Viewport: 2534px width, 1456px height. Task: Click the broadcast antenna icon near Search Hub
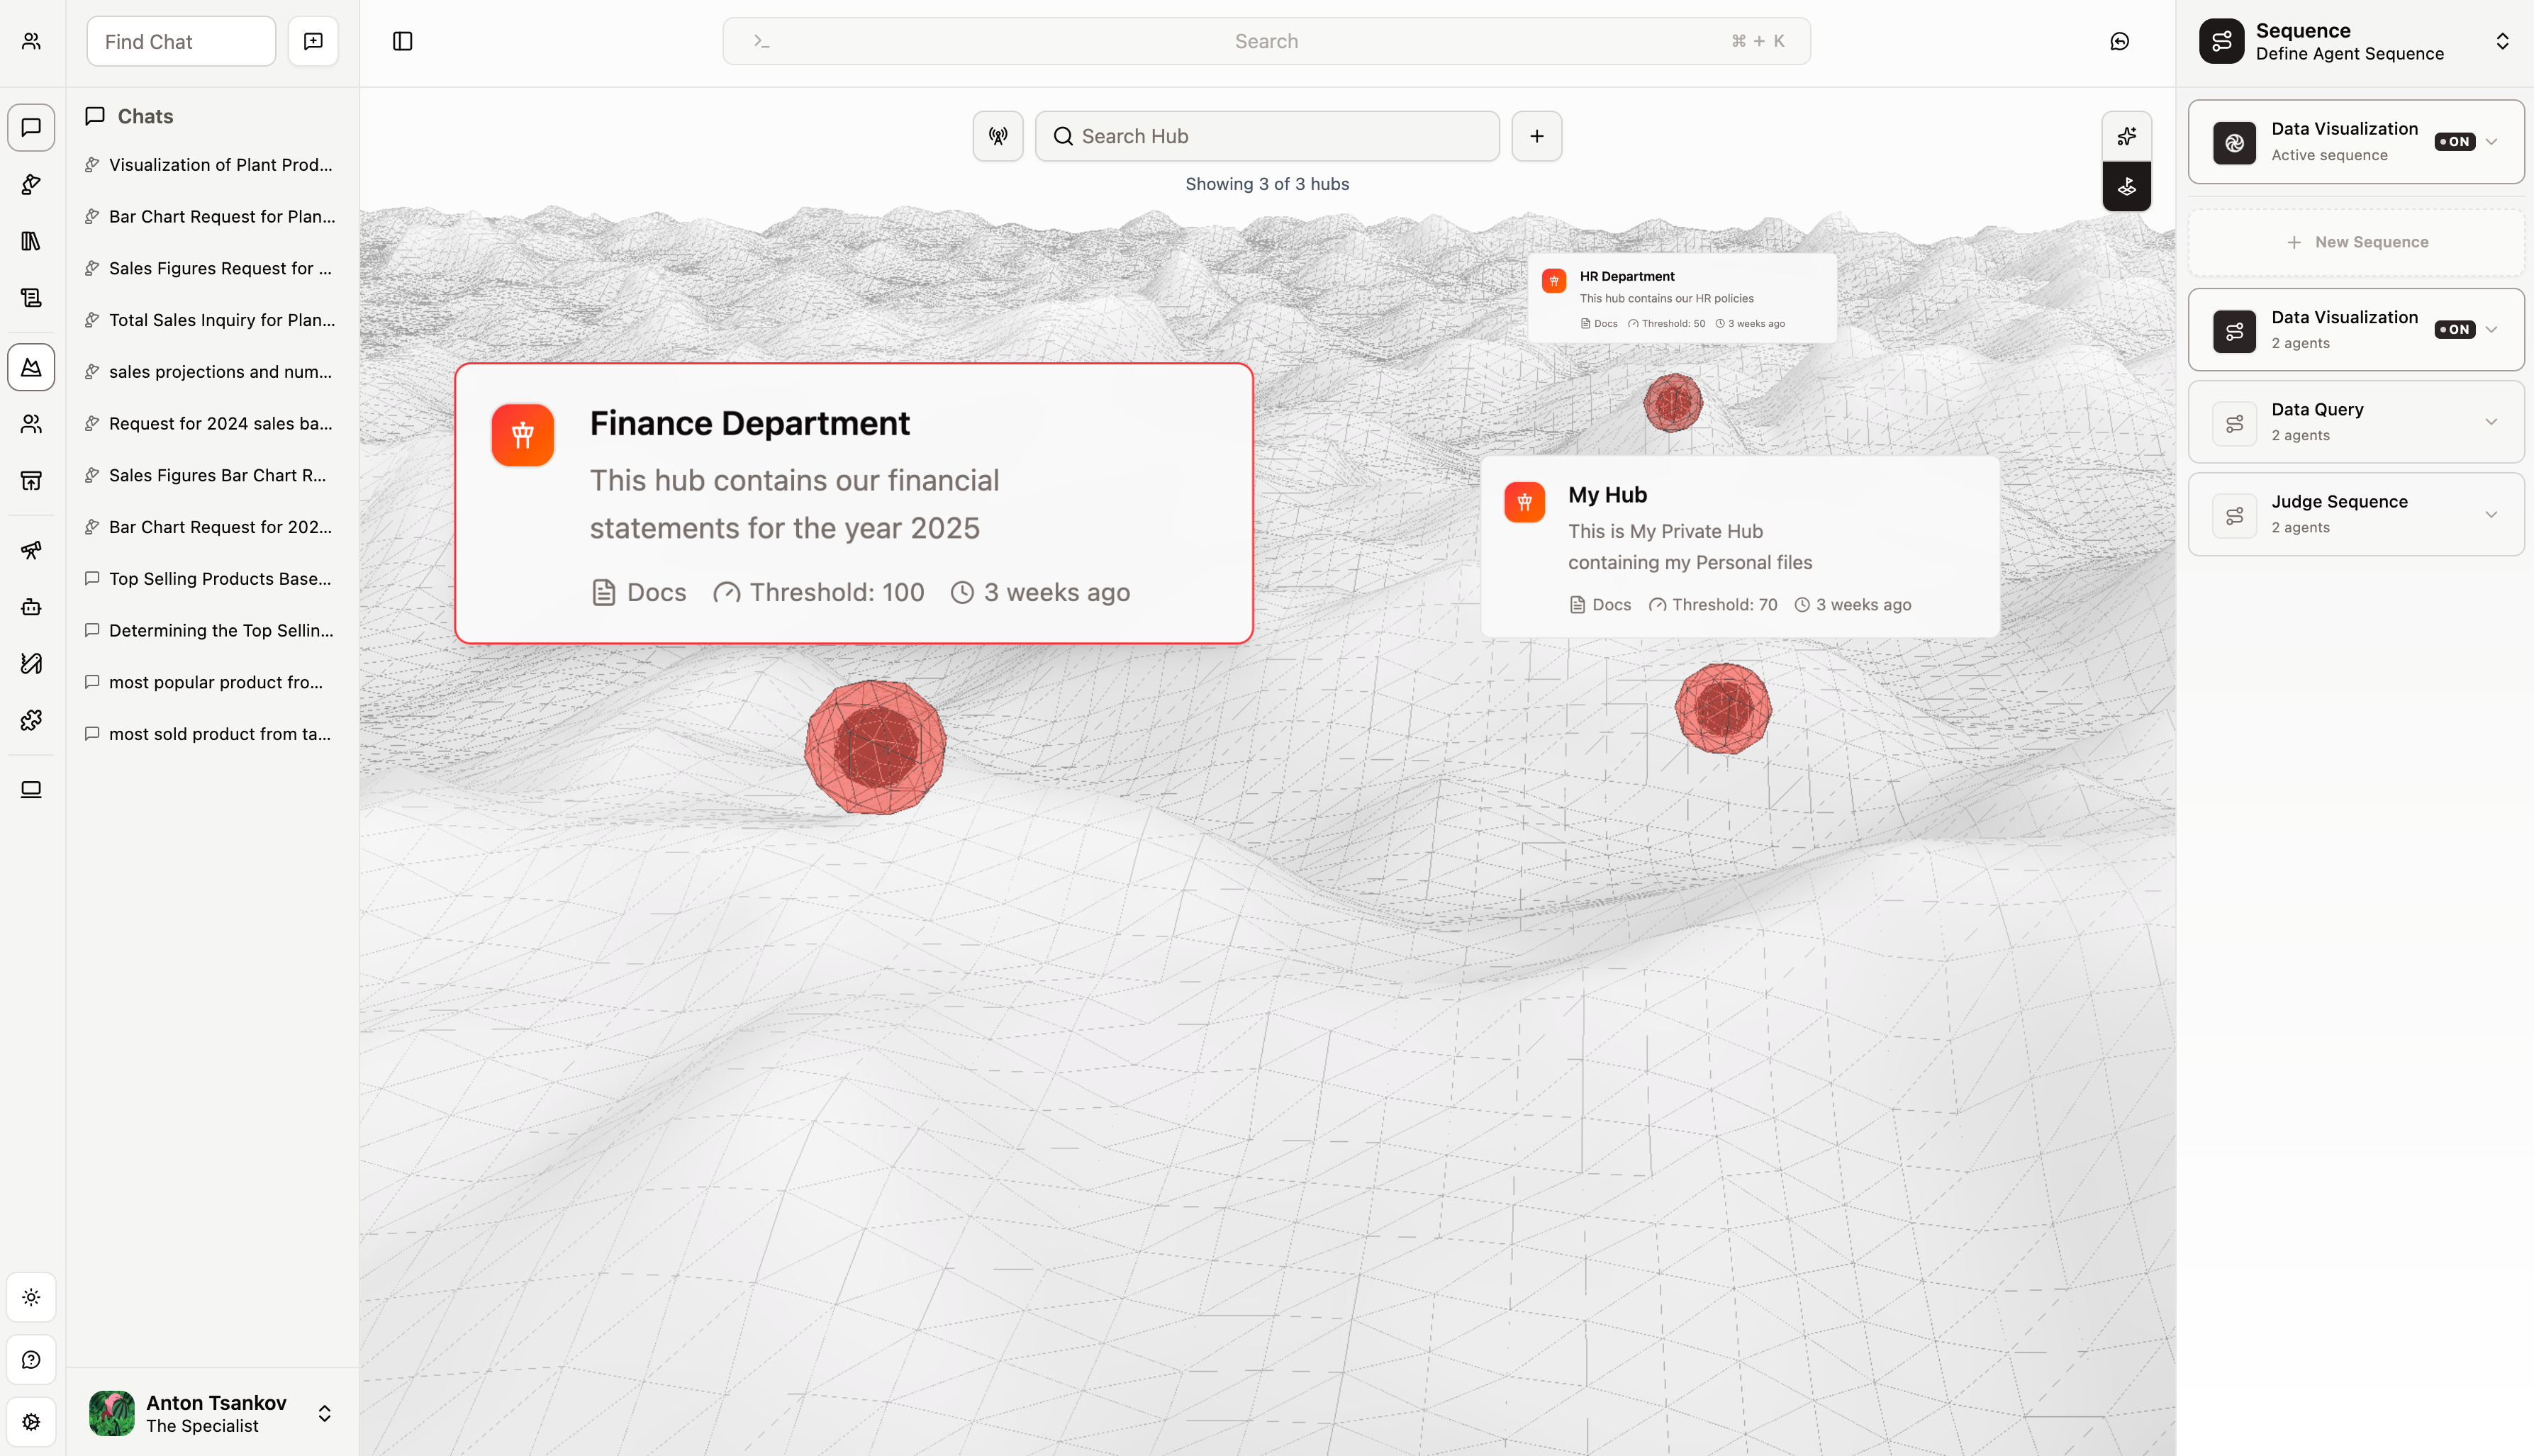[997, 136]
